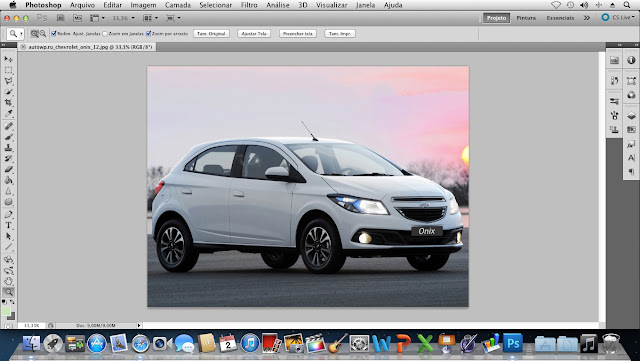Switch to Pintura workspace
Viewport: 640px width, 361px height.
click(x=526, y=18)
